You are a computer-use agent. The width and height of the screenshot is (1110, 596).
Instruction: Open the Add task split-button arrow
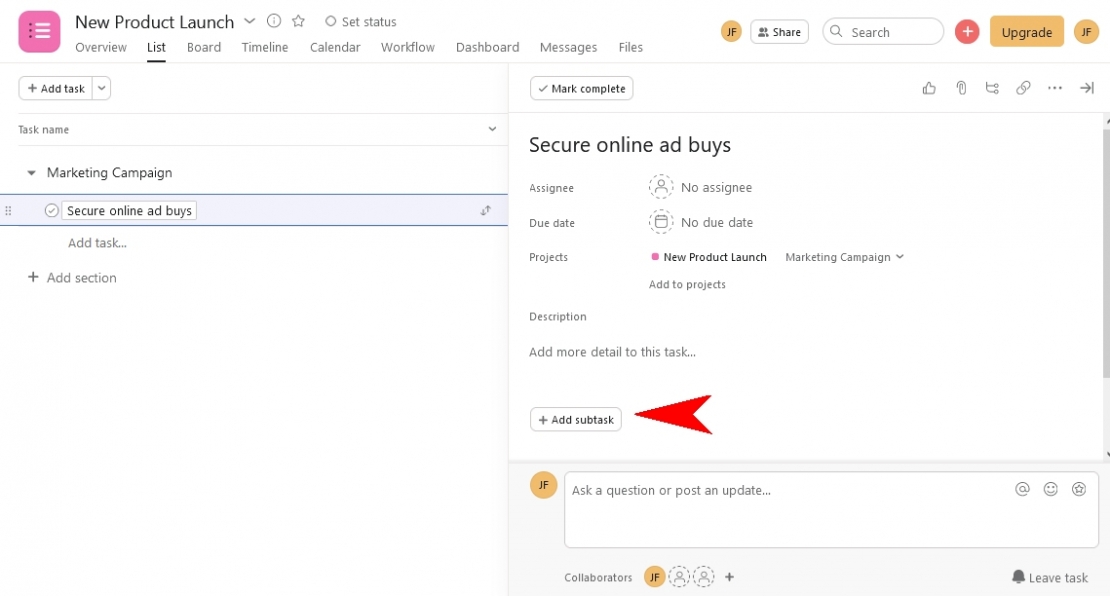pyautogui.click(x=101, y=88)
